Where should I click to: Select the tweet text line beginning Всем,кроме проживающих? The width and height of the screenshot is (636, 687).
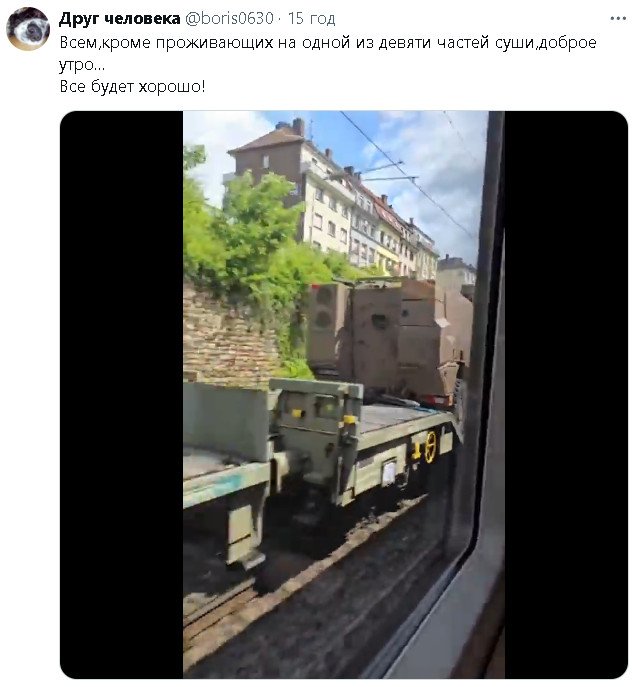pos(328,42)
